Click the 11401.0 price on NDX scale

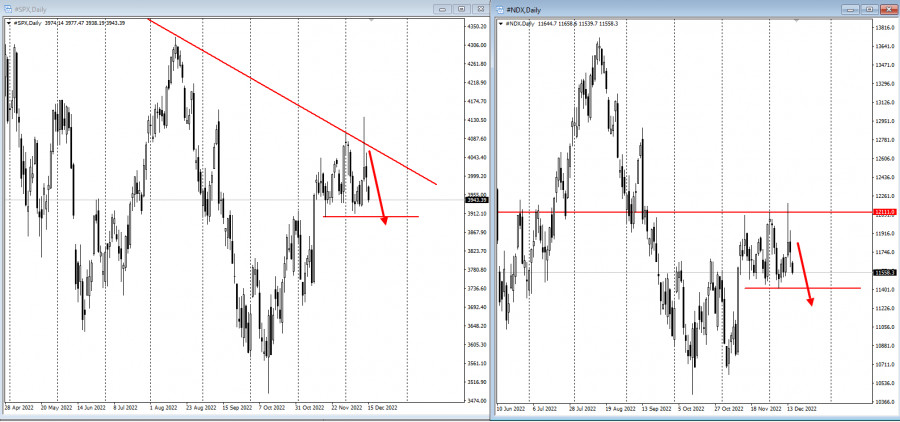885,289
